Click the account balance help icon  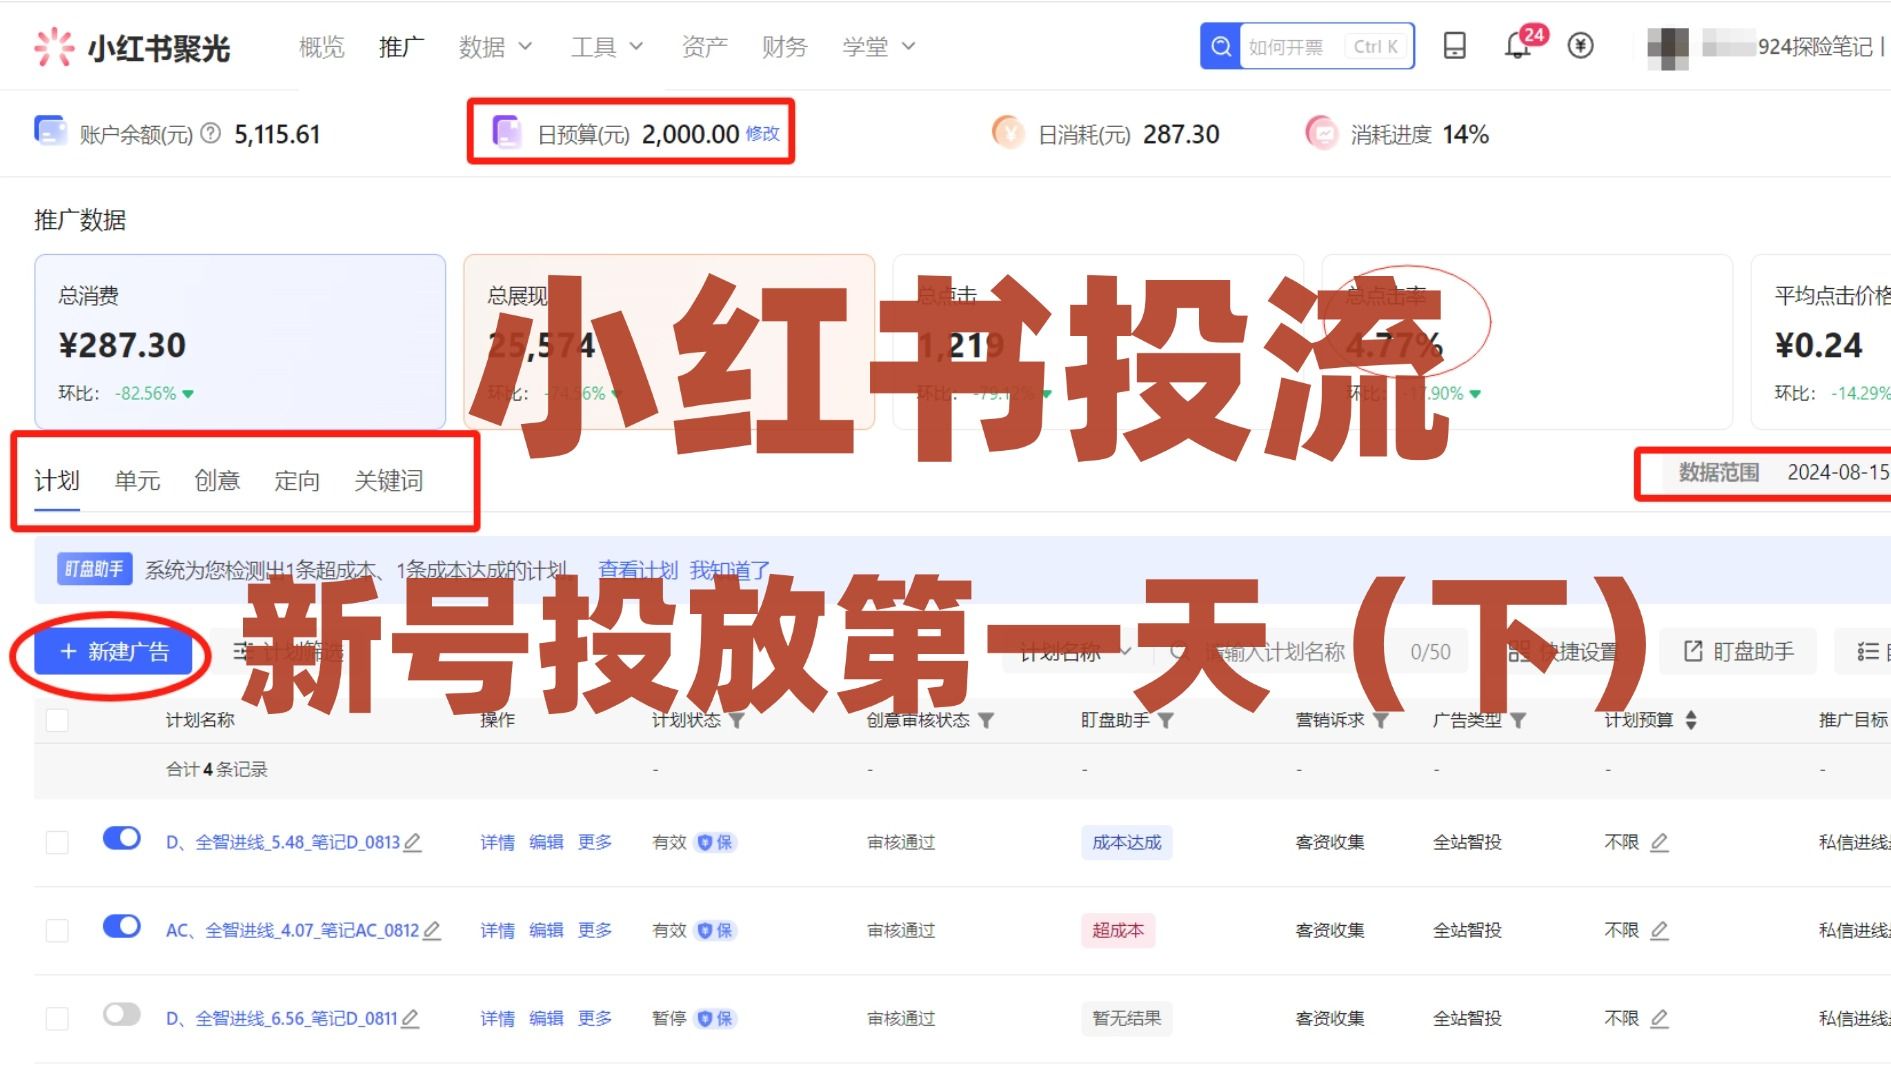point(210,133)
